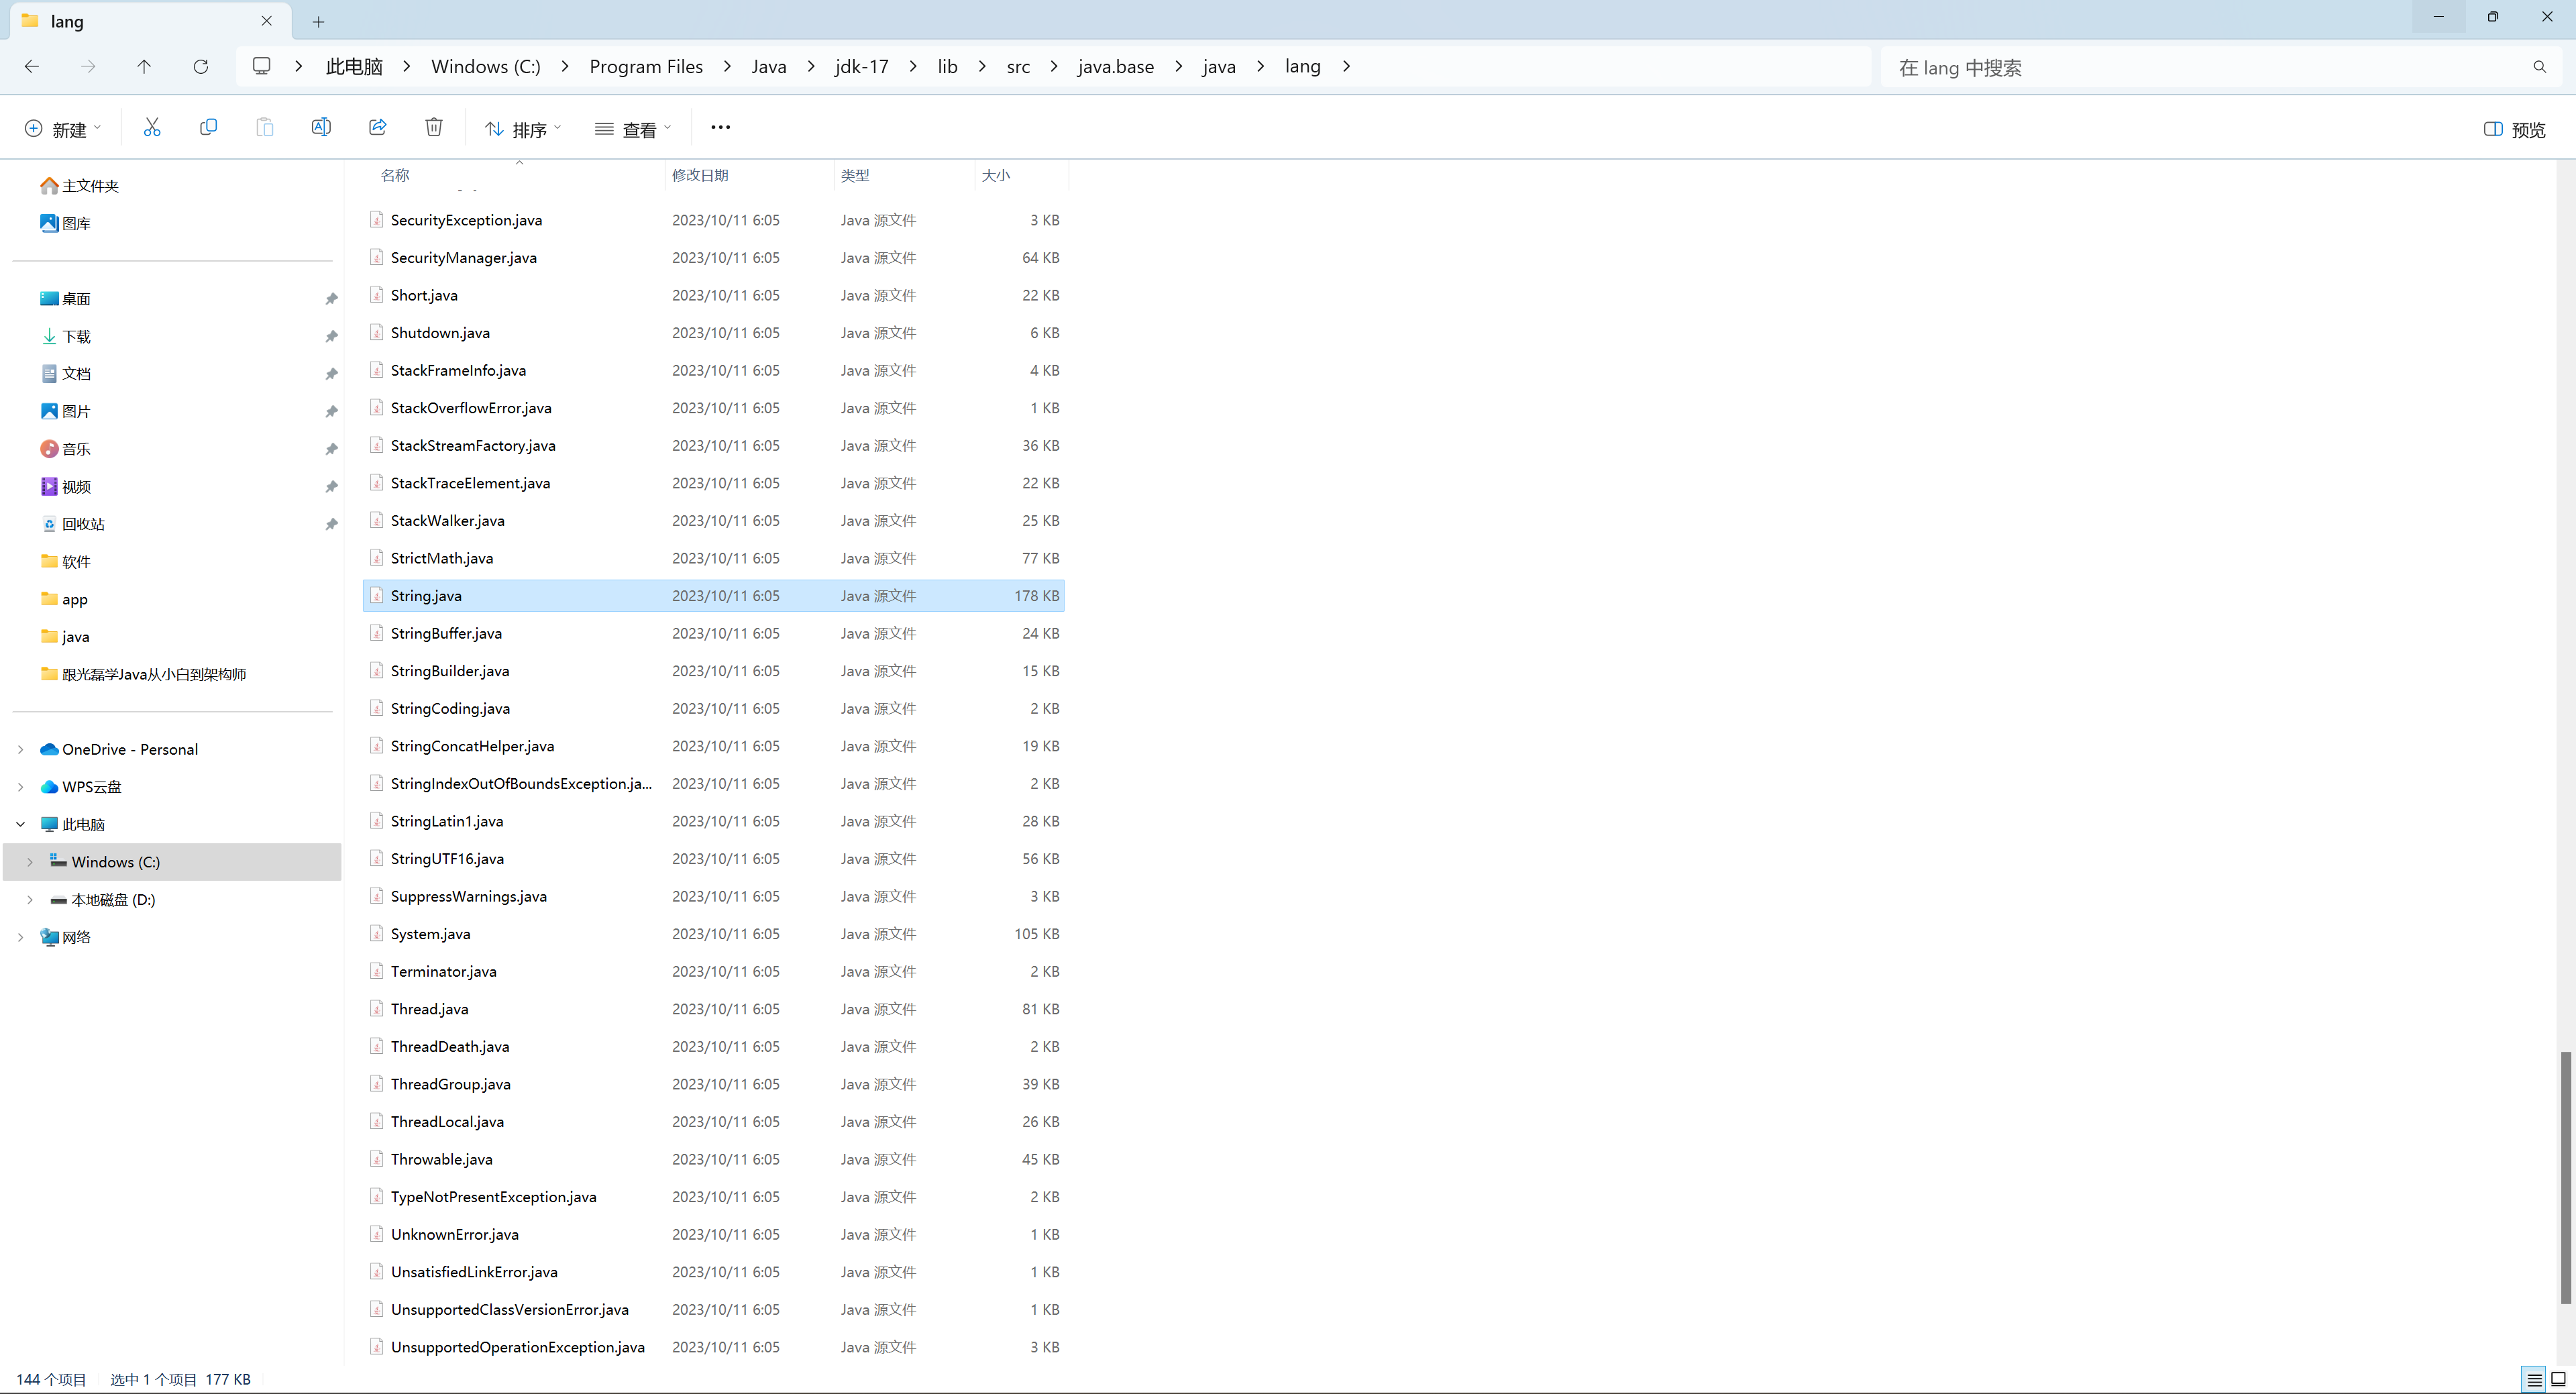The width and height of the screenshot is (2576, 1394).
Task: Open 下载 folder in sidebar
Action: [x=65, y=336]
